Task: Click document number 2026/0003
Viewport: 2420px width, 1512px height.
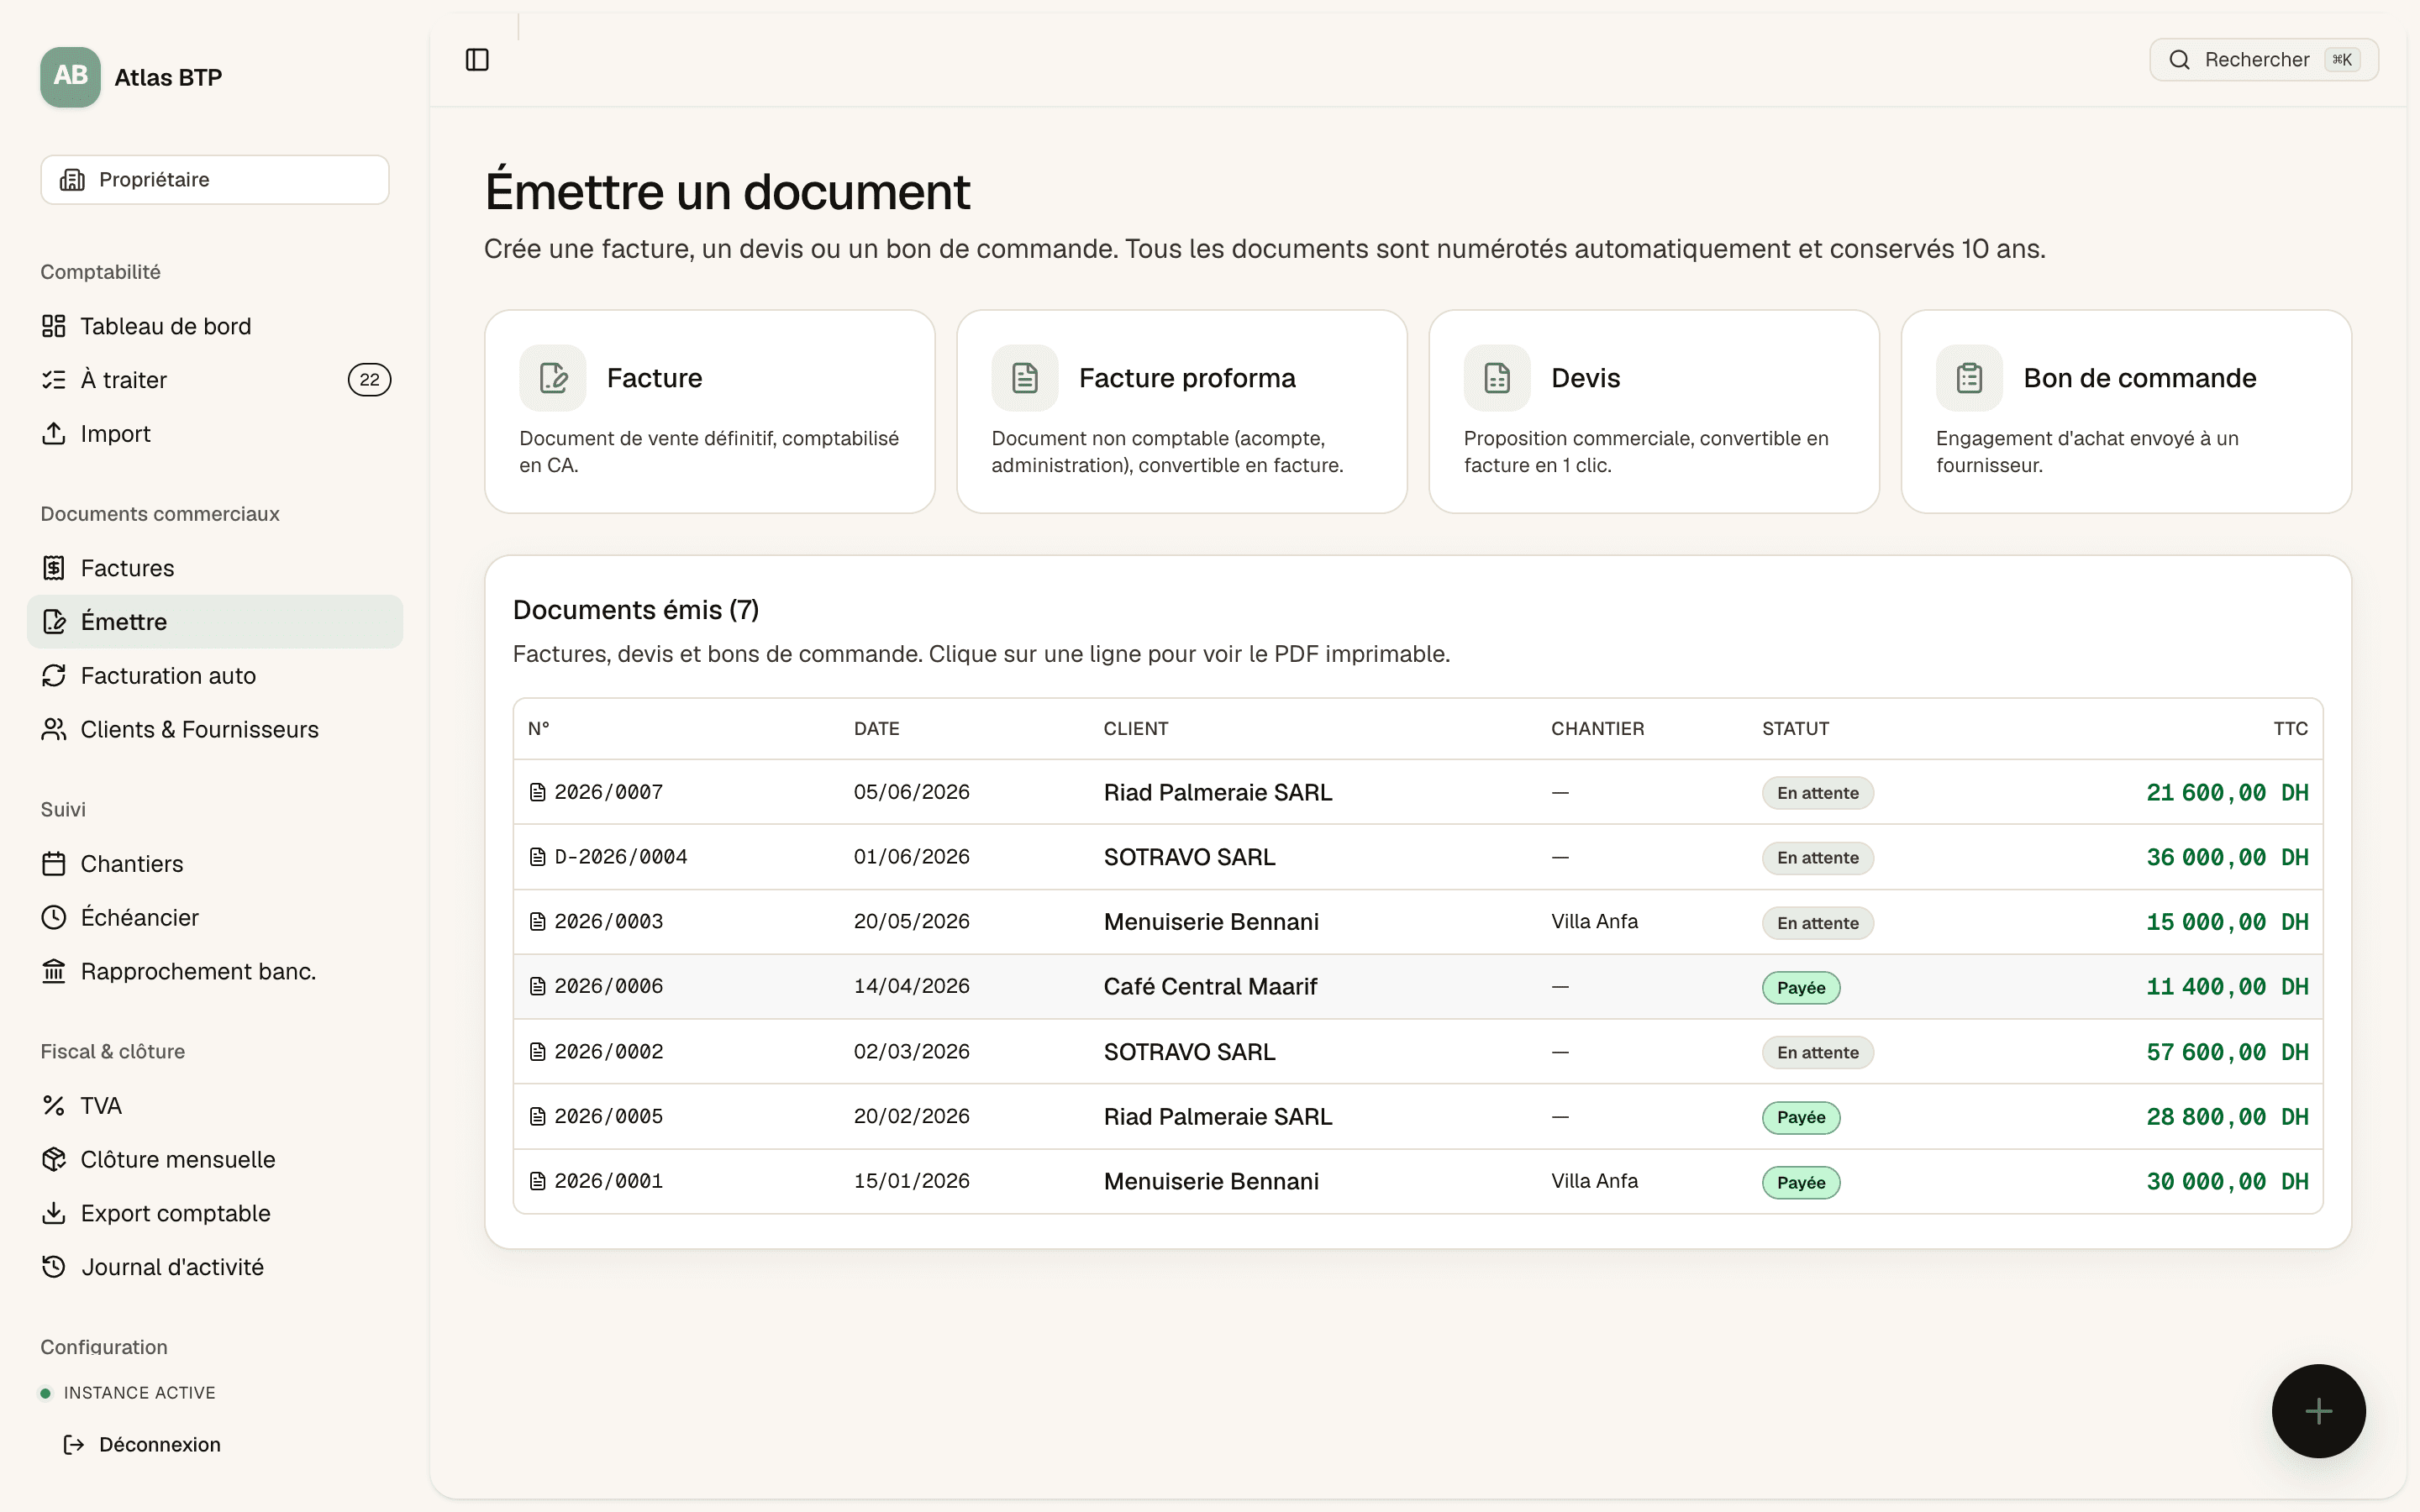Action: click(x=608, y=922)
